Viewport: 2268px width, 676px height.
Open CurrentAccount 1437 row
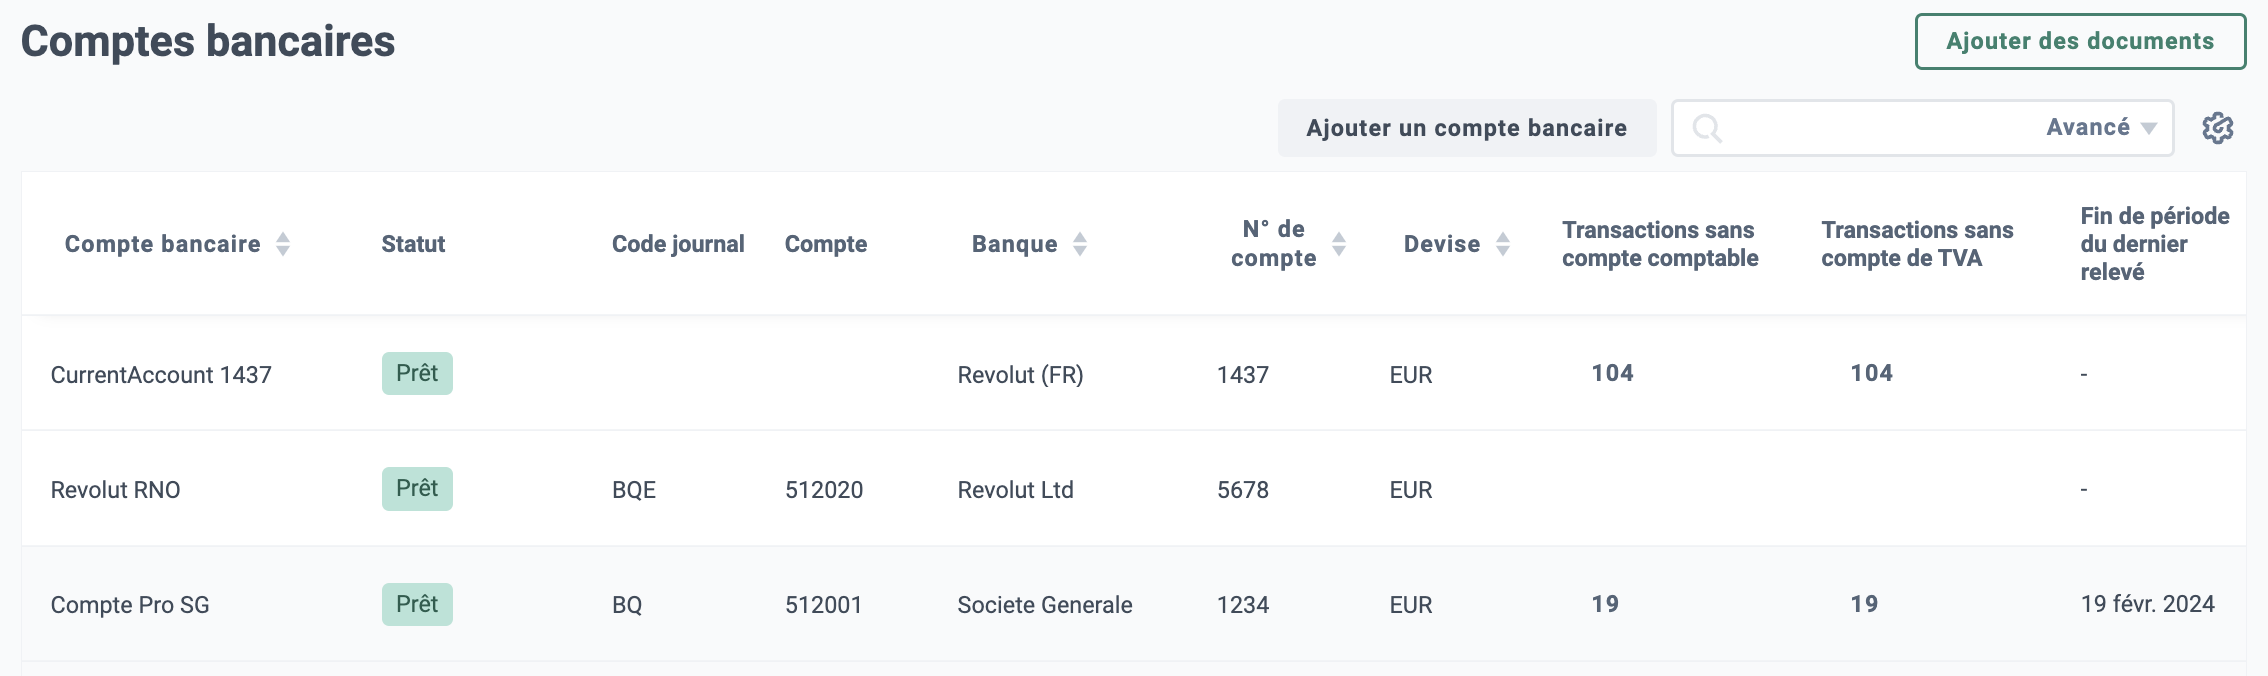point(1134,373)
